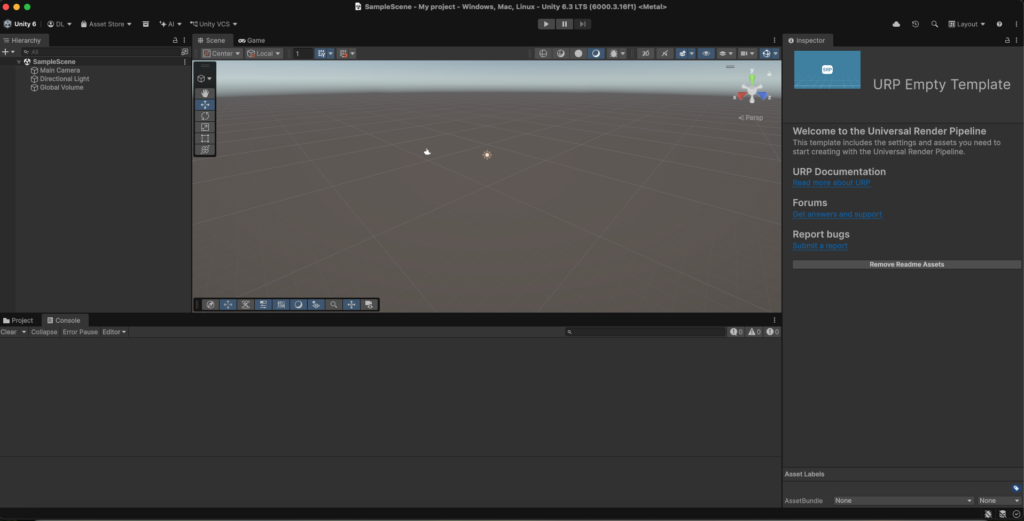Screen dimensions: 1024x521
Task: Open the Read more about URP link
Action: [831, 183]
